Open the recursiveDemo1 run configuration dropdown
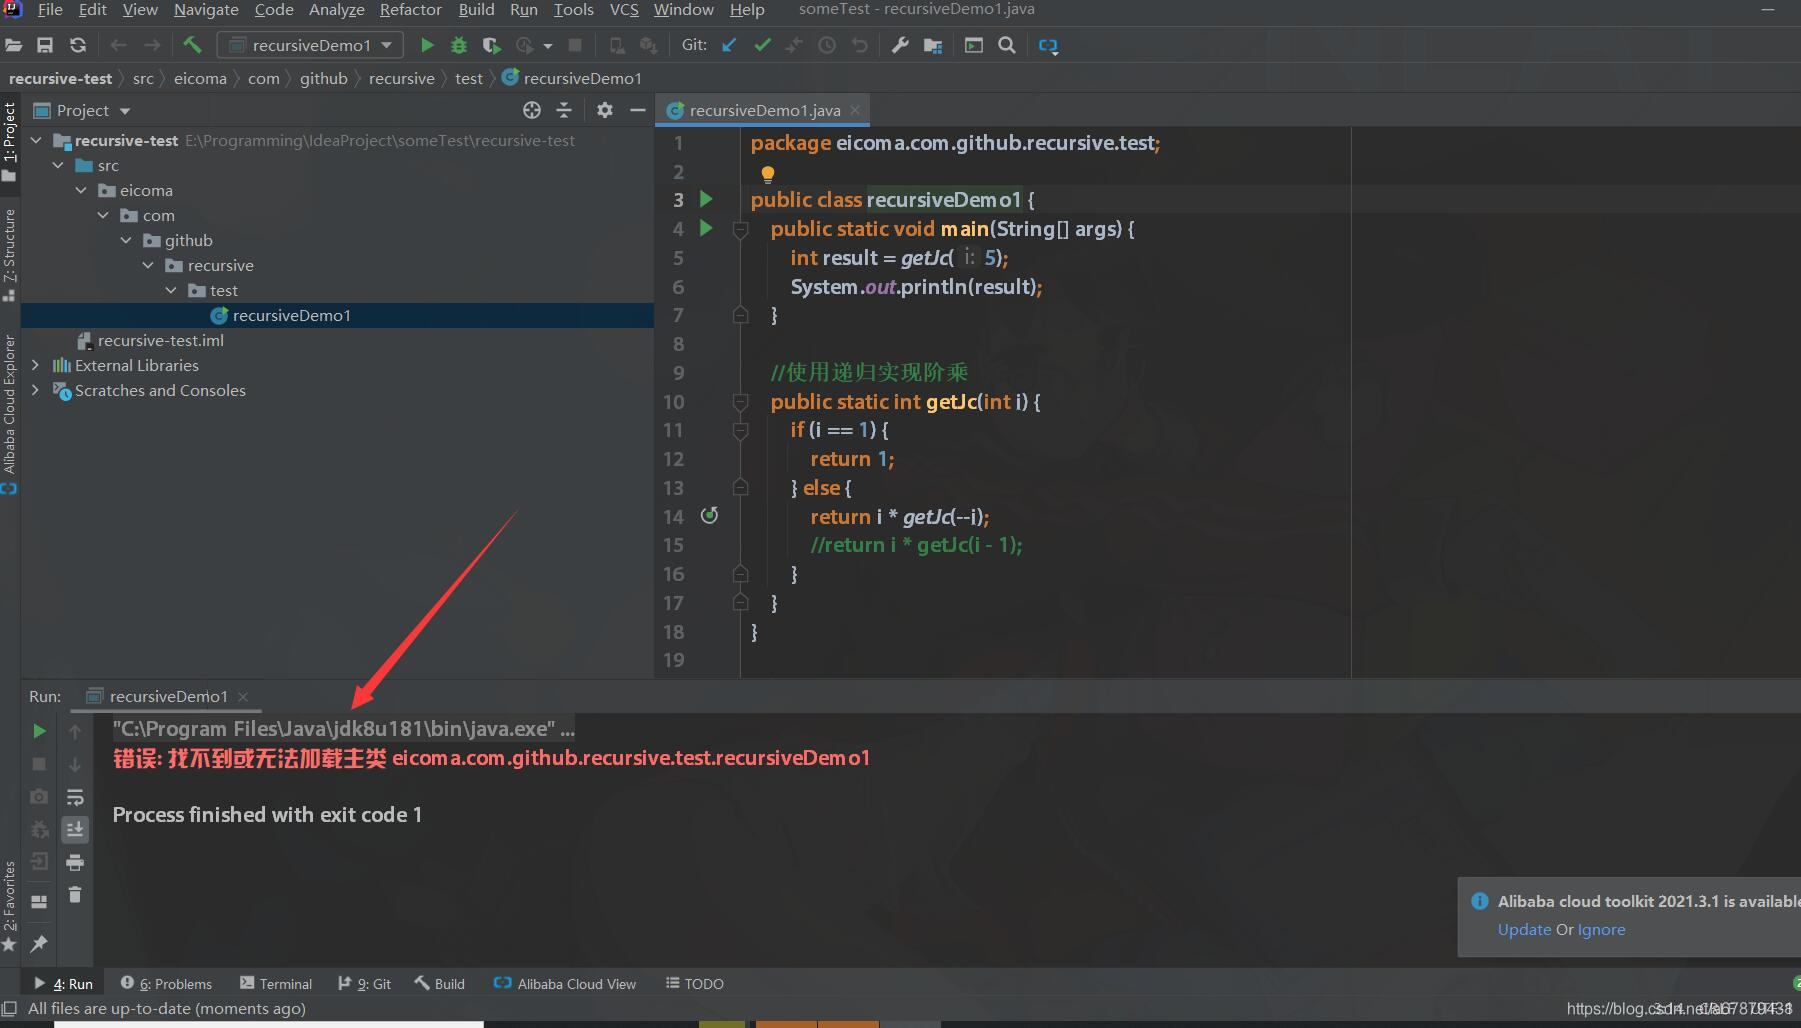Image resolution: width=1801 pixels, height=1028 pixels. pyautogui.click(x=311, y=45)
